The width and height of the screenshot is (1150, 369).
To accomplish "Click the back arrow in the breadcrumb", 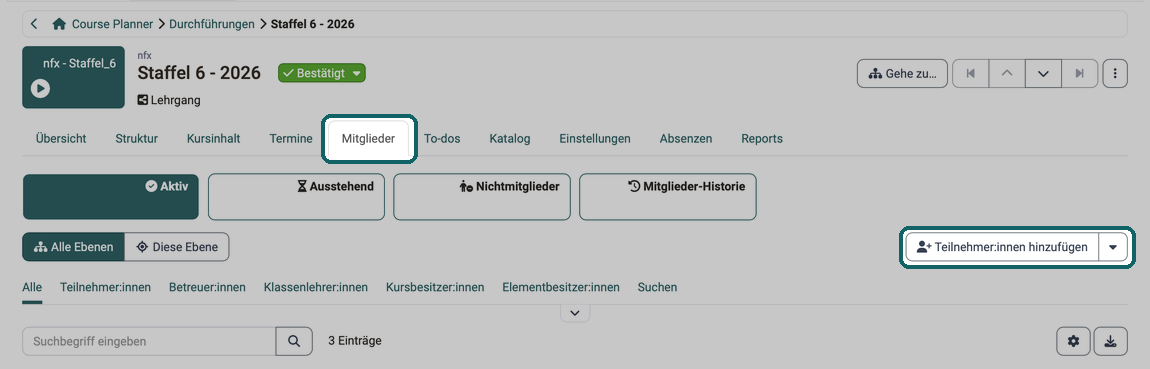I will coord(34,24).
